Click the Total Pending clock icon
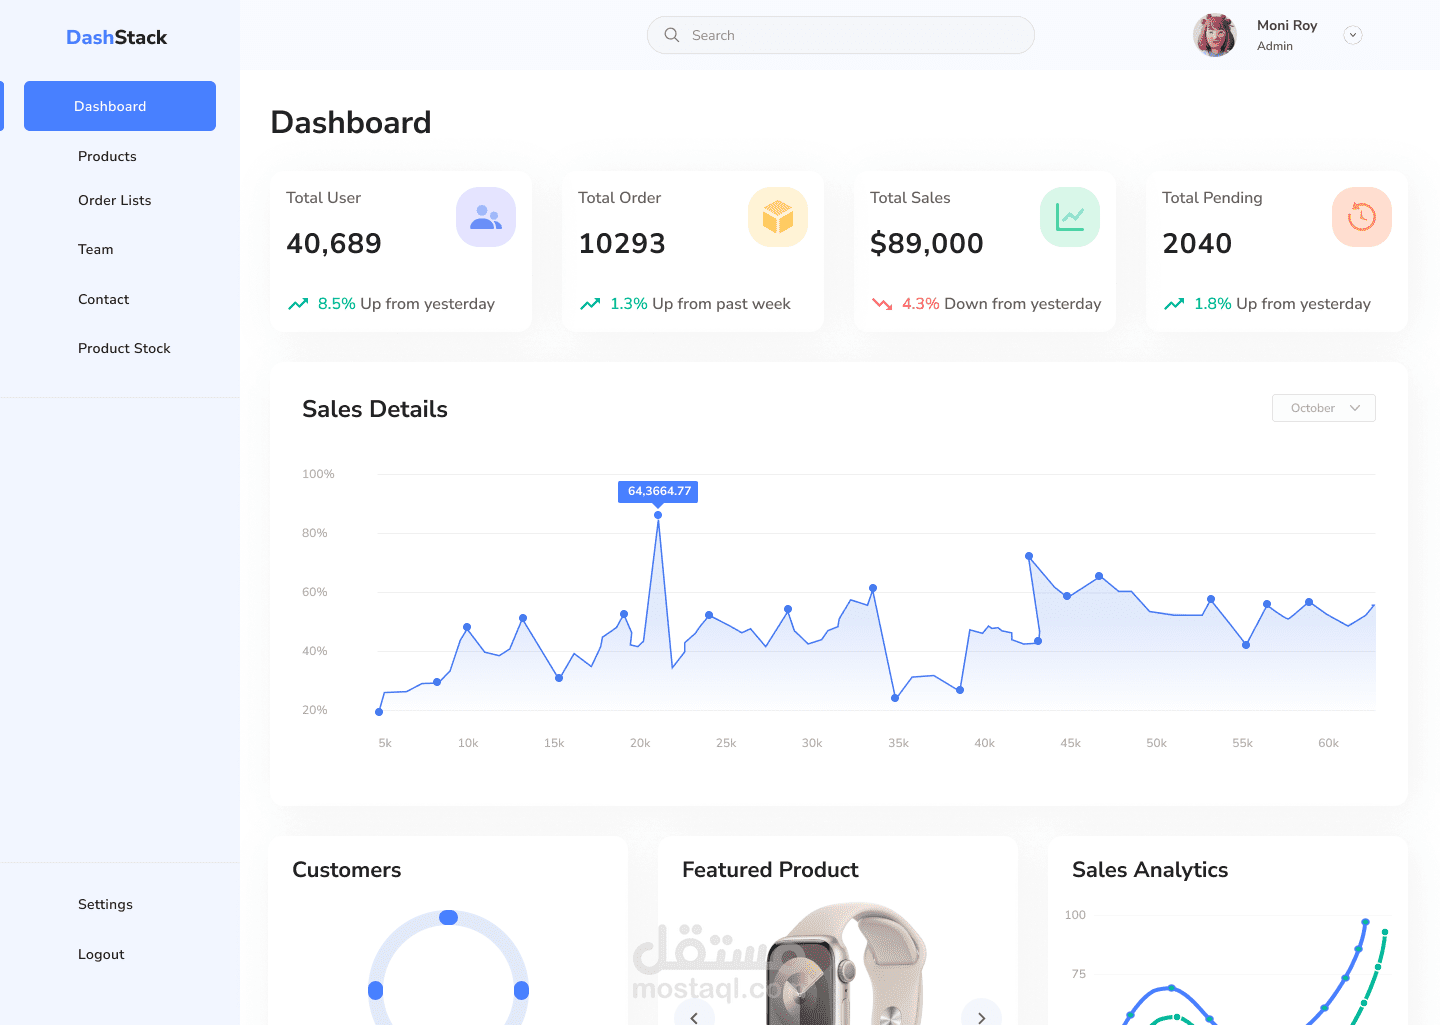 click(1362, 217)
